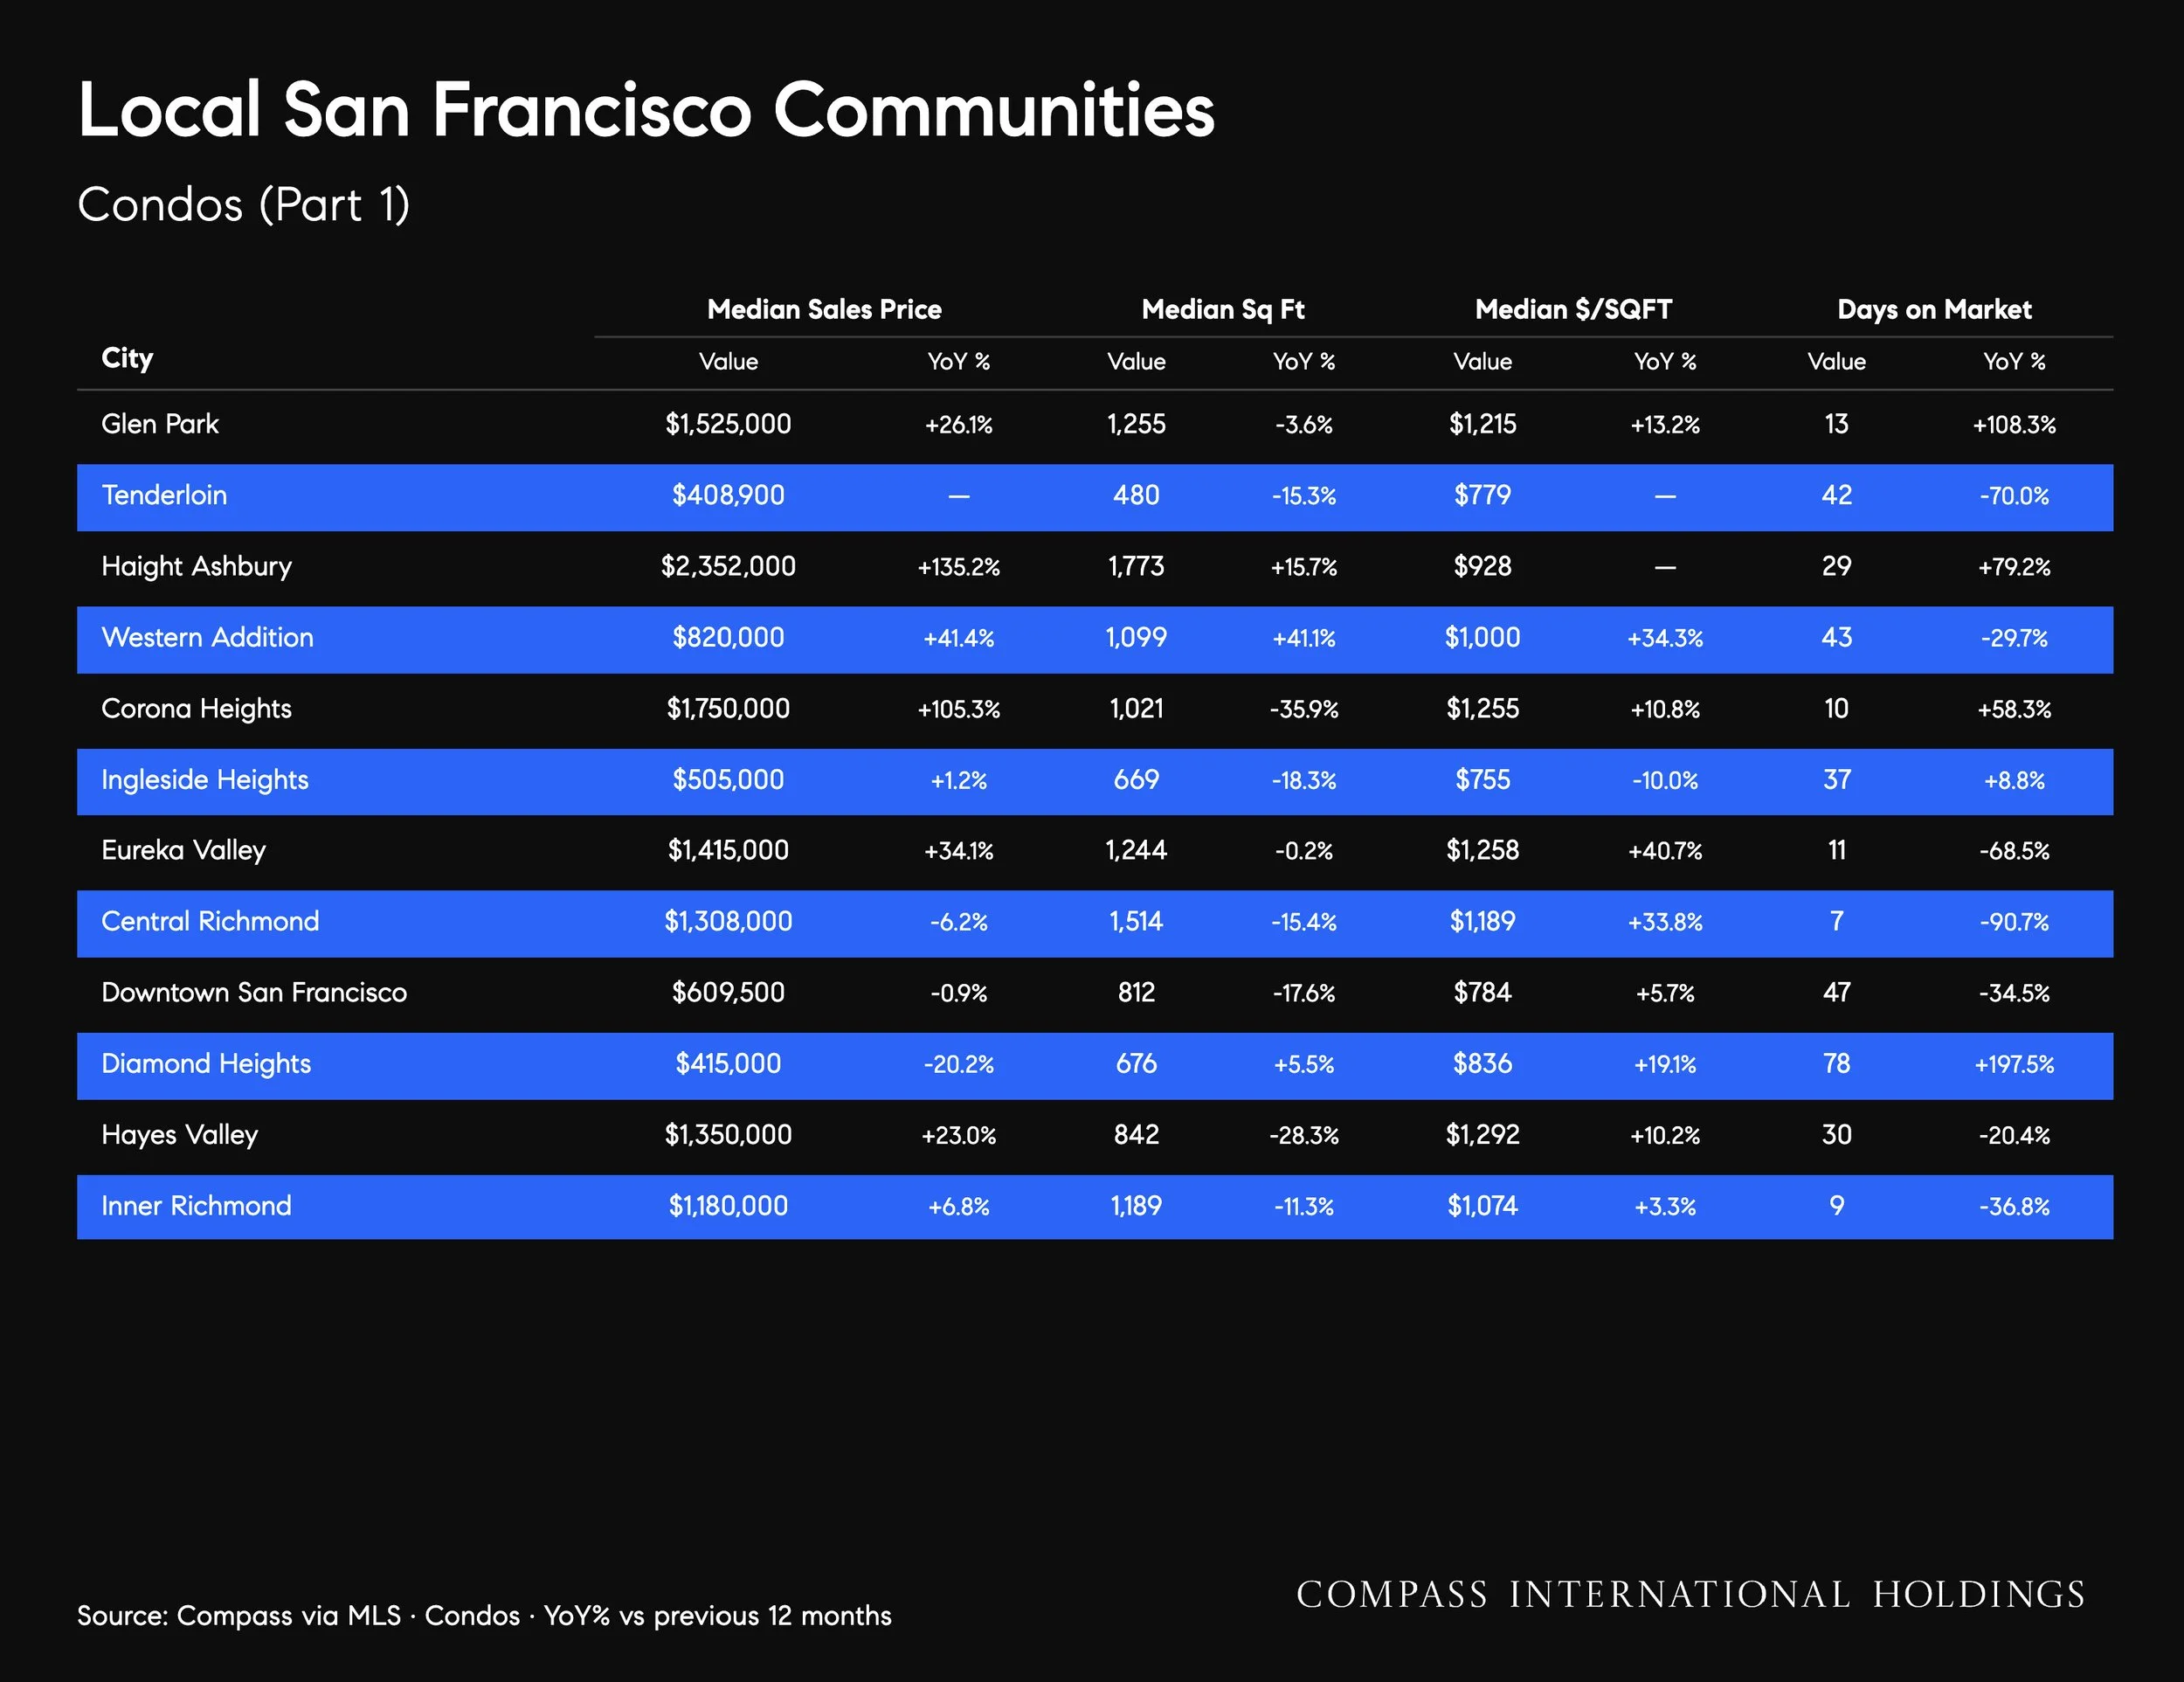Select the 'Days on Market' column header
The height and width of the screenshot is (1682, 2184).
tap(1934, 309)
